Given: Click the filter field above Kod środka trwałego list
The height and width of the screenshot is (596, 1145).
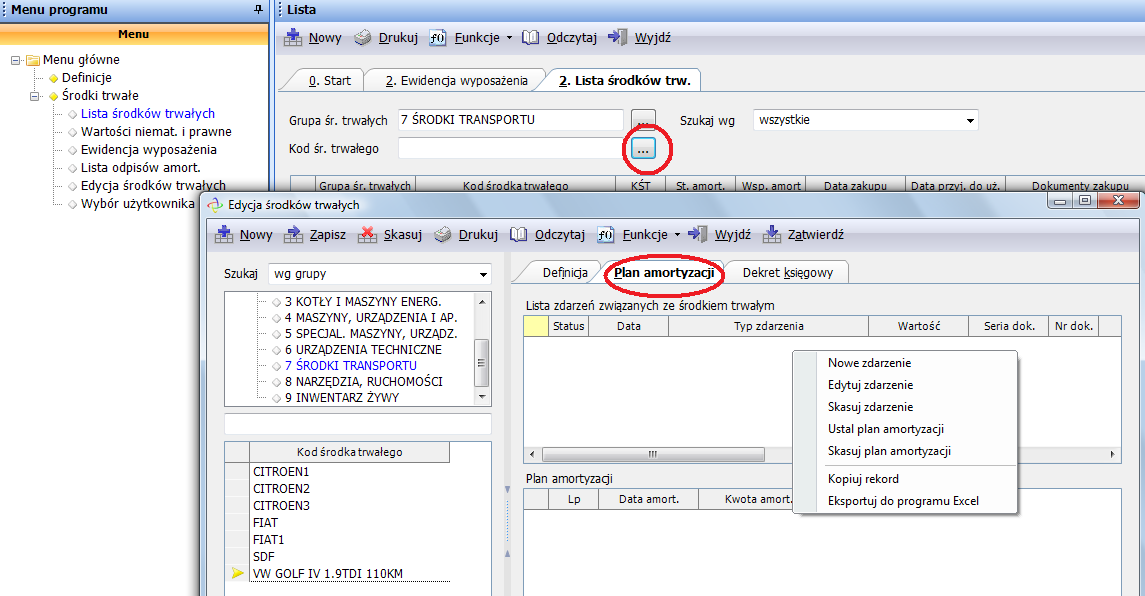Looking at the screenshot, I should tap(358, 424).
